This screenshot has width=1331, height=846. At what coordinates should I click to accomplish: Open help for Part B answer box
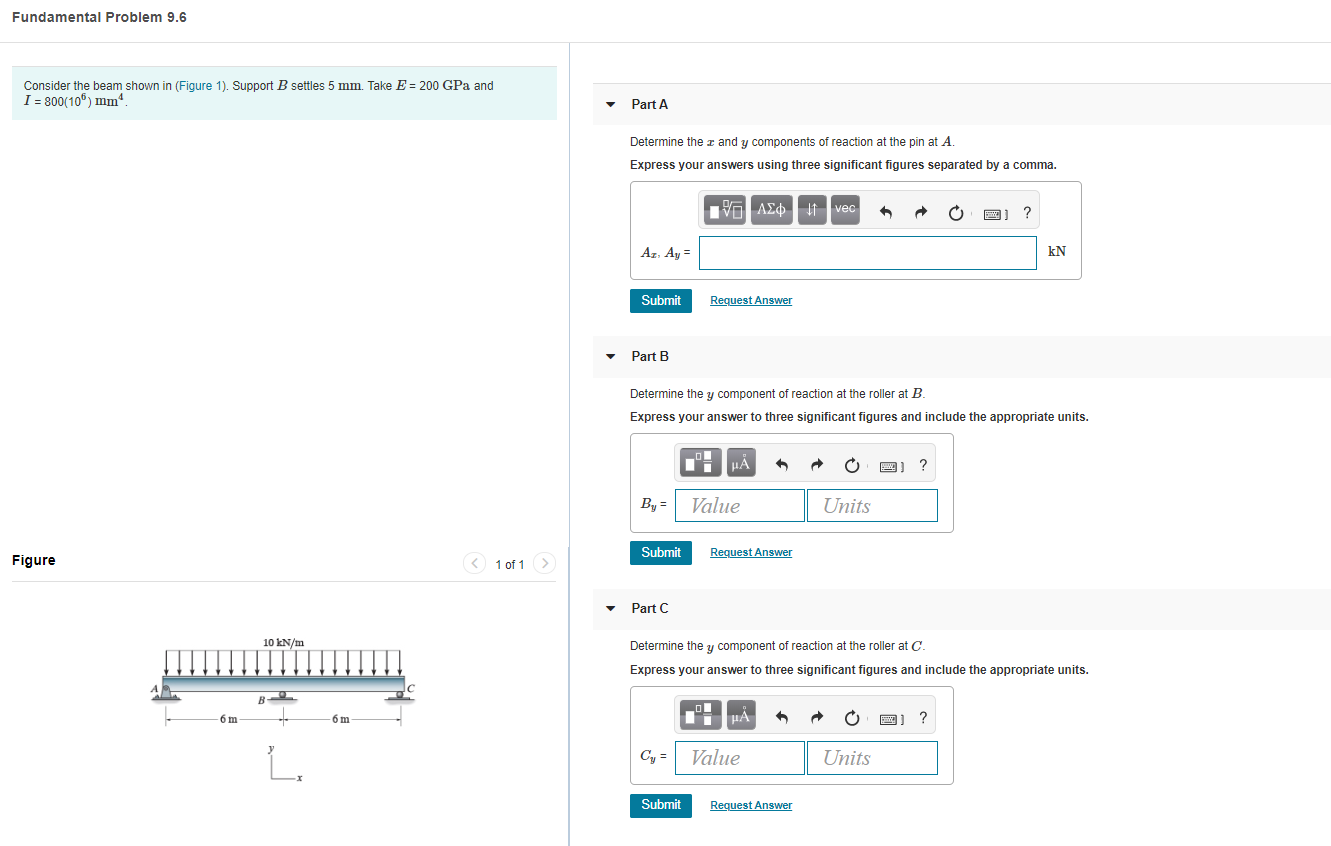(x=923, y=465)
